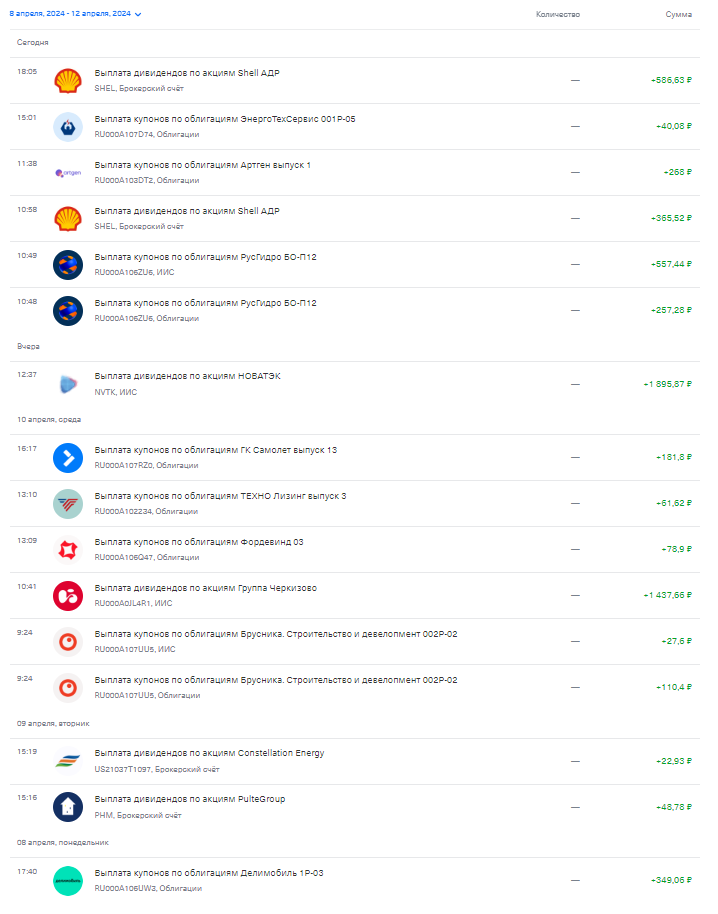Viewport: 718px width, 914px height.
Task: Click amount +78,9 ₽
Action: (676, 549)
